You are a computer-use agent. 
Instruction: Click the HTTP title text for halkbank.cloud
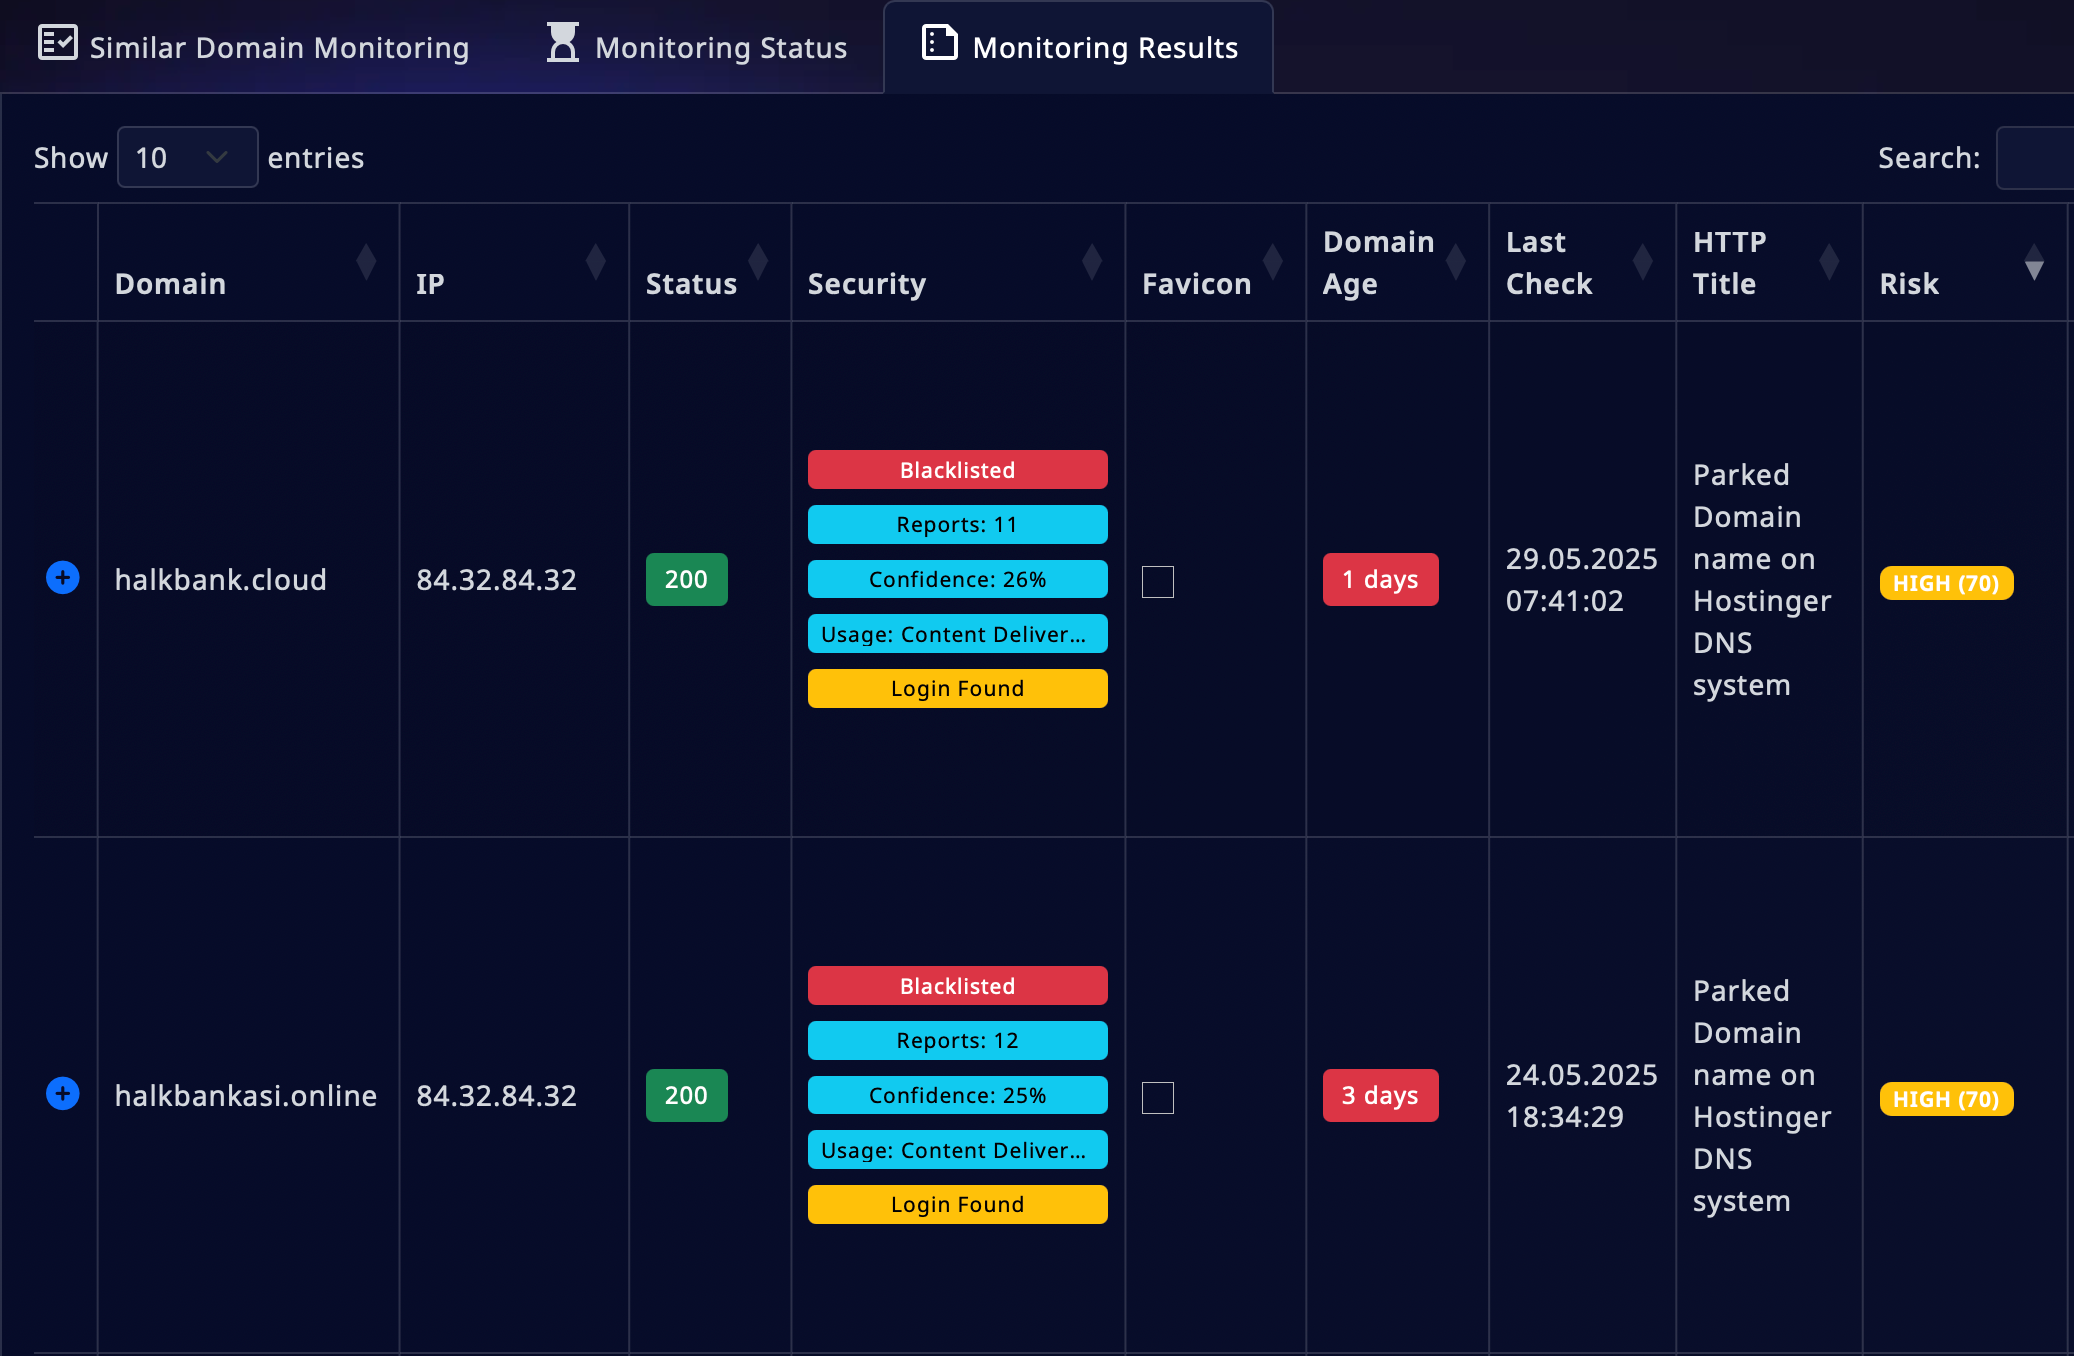click(1762, 580)
